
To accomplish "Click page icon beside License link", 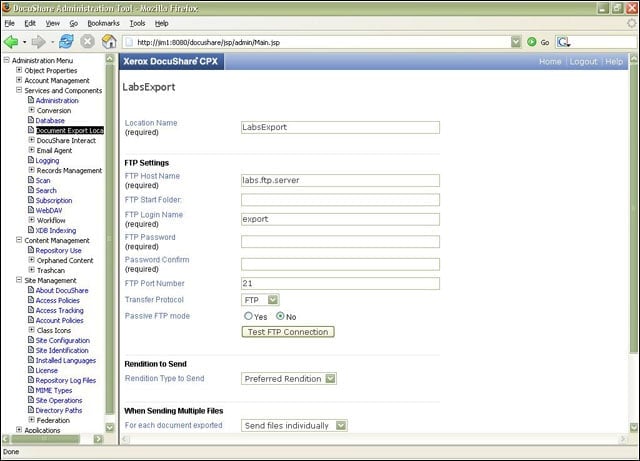I will tap(31, 370).
